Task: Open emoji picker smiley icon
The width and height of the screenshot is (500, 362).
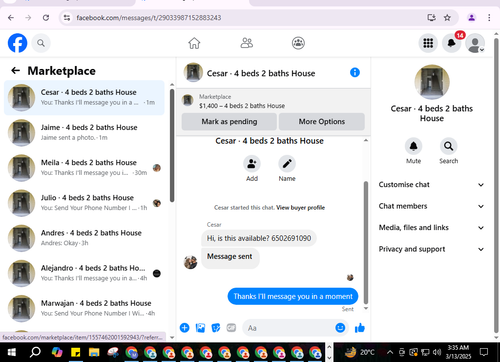Action: tap(340, 328)
